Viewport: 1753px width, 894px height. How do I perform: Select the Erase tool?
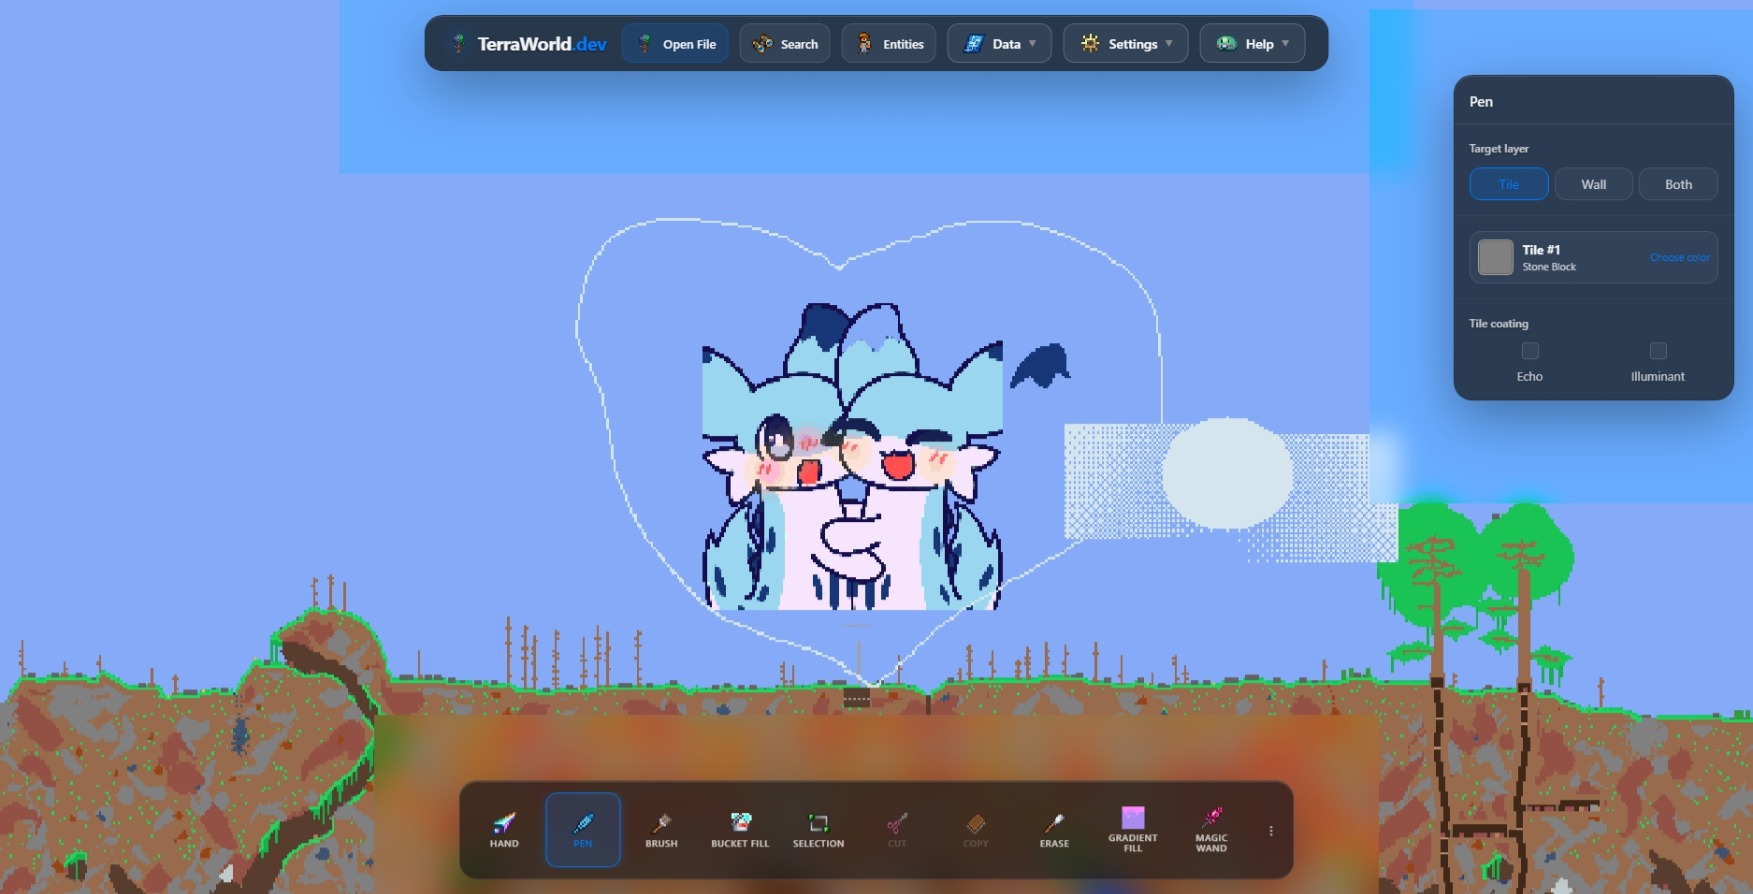(1054, 830)
